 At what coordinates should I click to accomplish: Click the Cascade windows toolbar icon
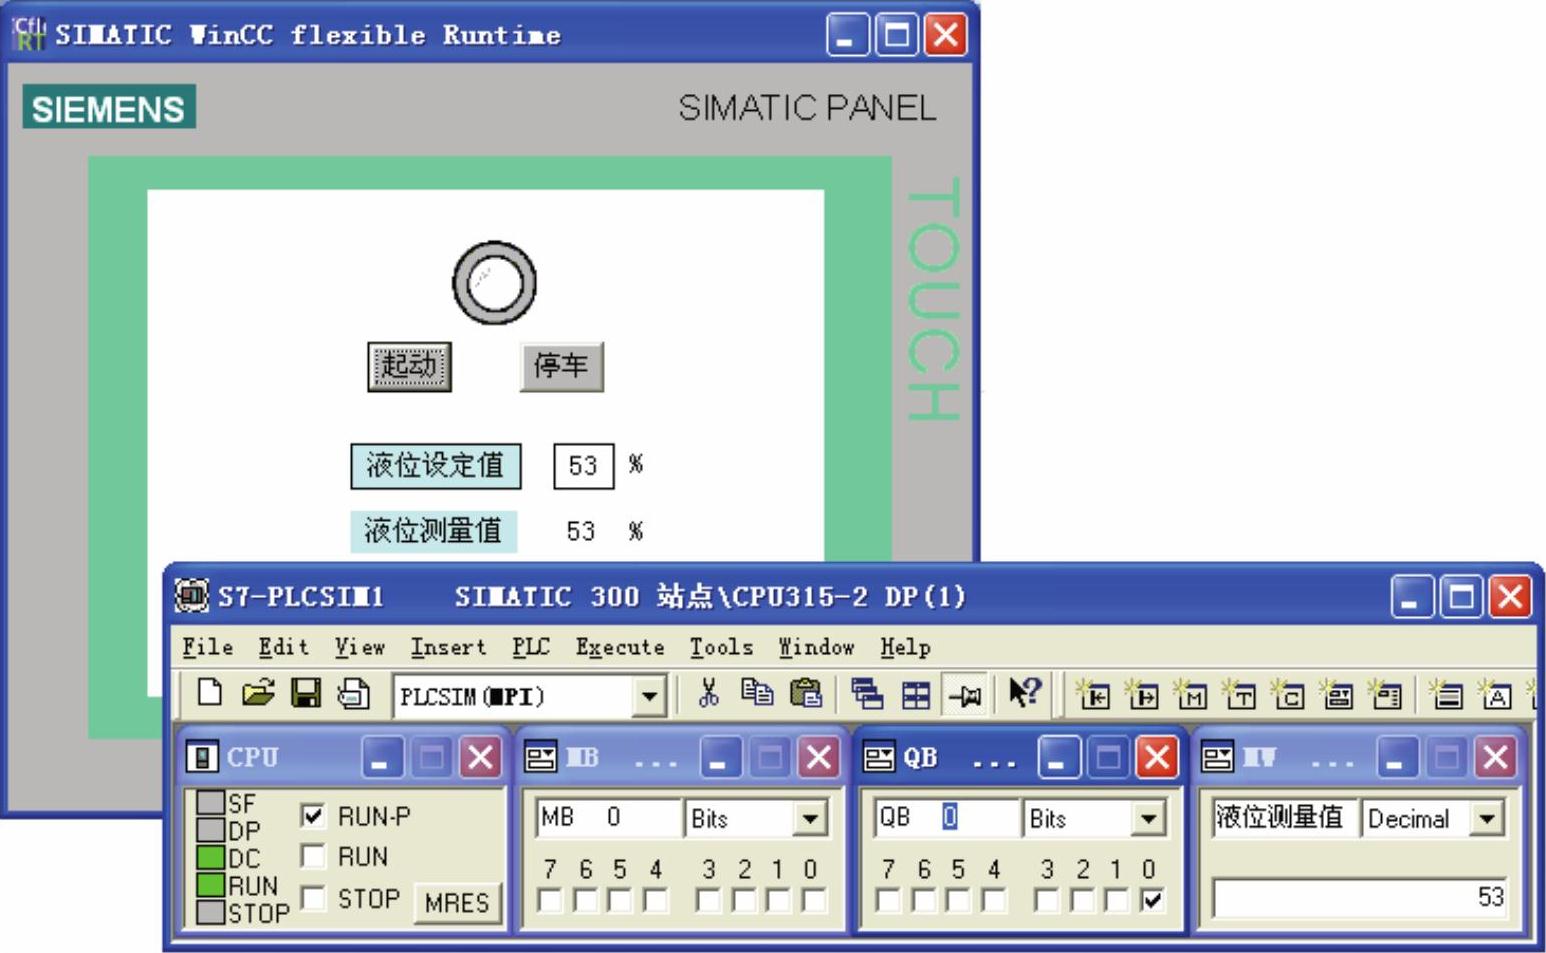(866, 694)
